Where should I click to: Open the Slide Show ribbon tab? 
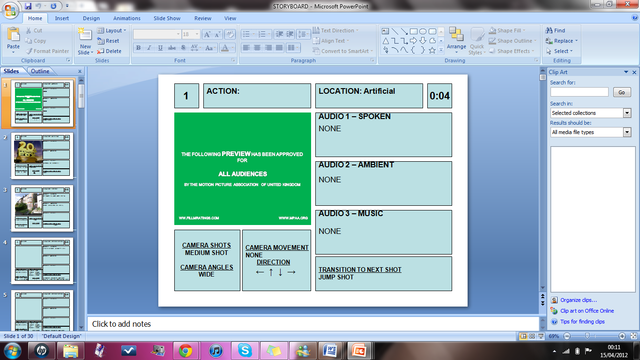(x=167, y=18)
